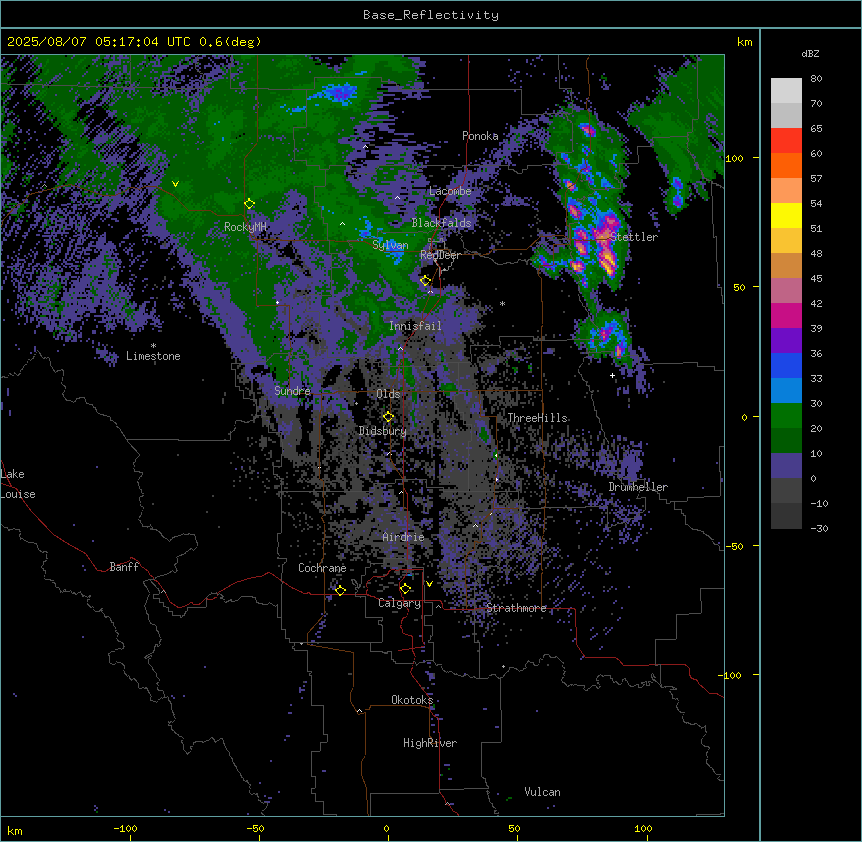Click the Stettler city label

pos(634,237)
